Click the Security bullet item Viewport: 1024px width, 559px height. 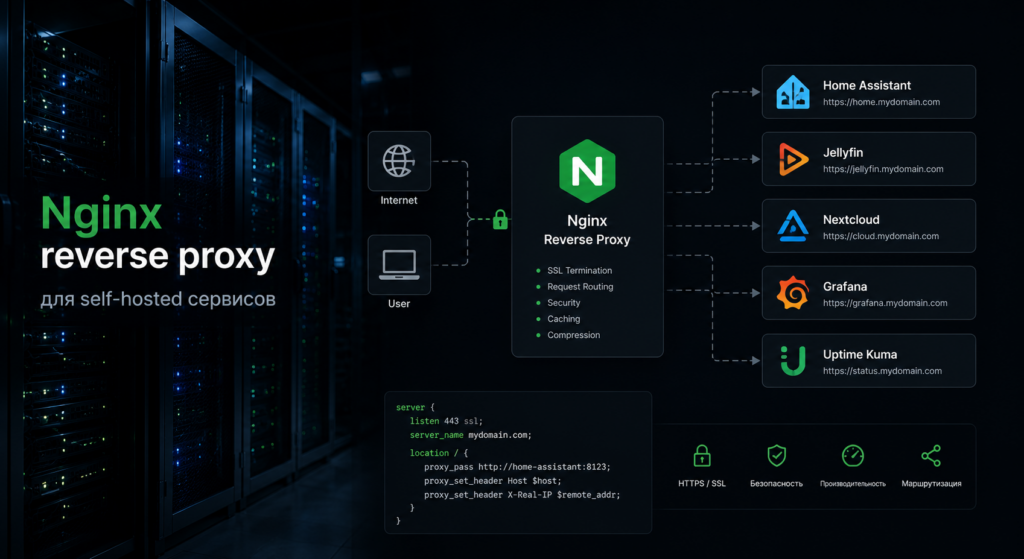(558, 303)
